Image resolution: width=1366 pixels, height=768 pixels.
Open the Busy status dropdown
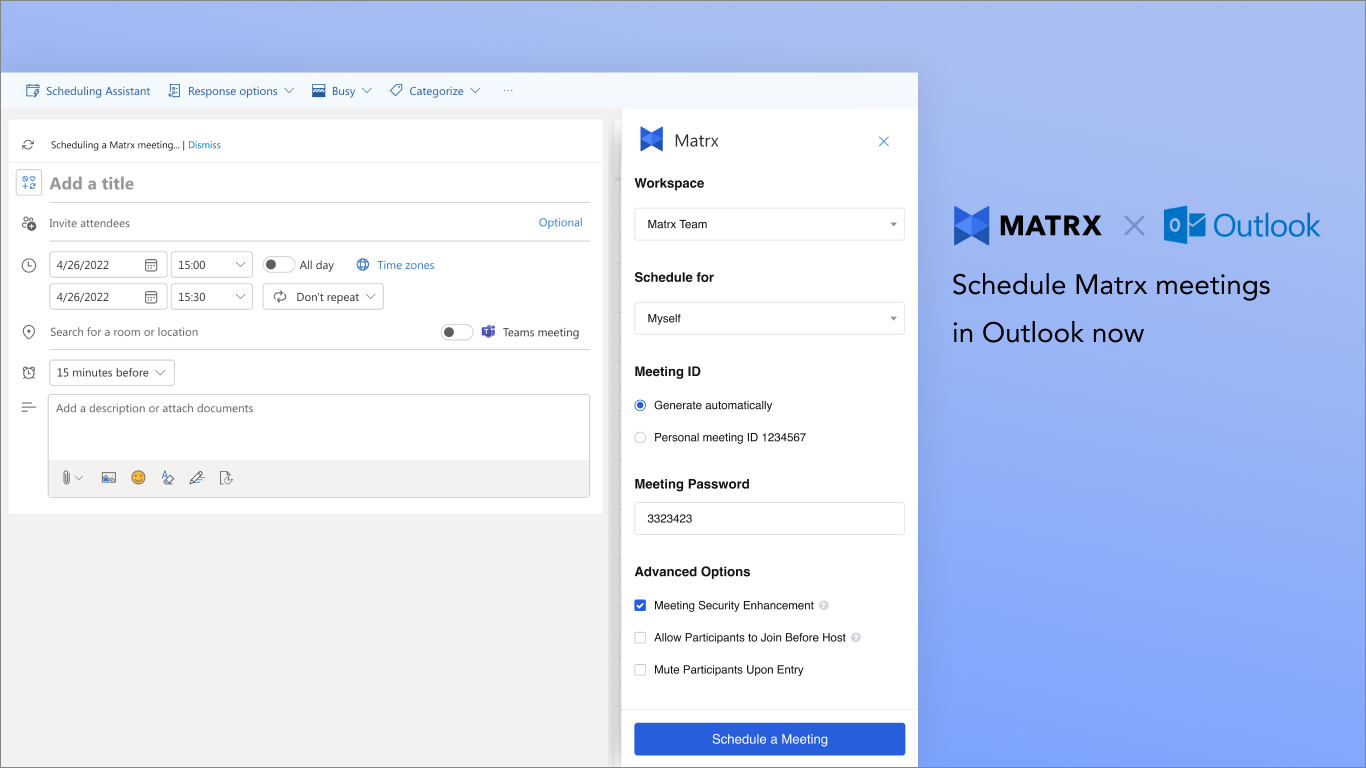[342, 91]
